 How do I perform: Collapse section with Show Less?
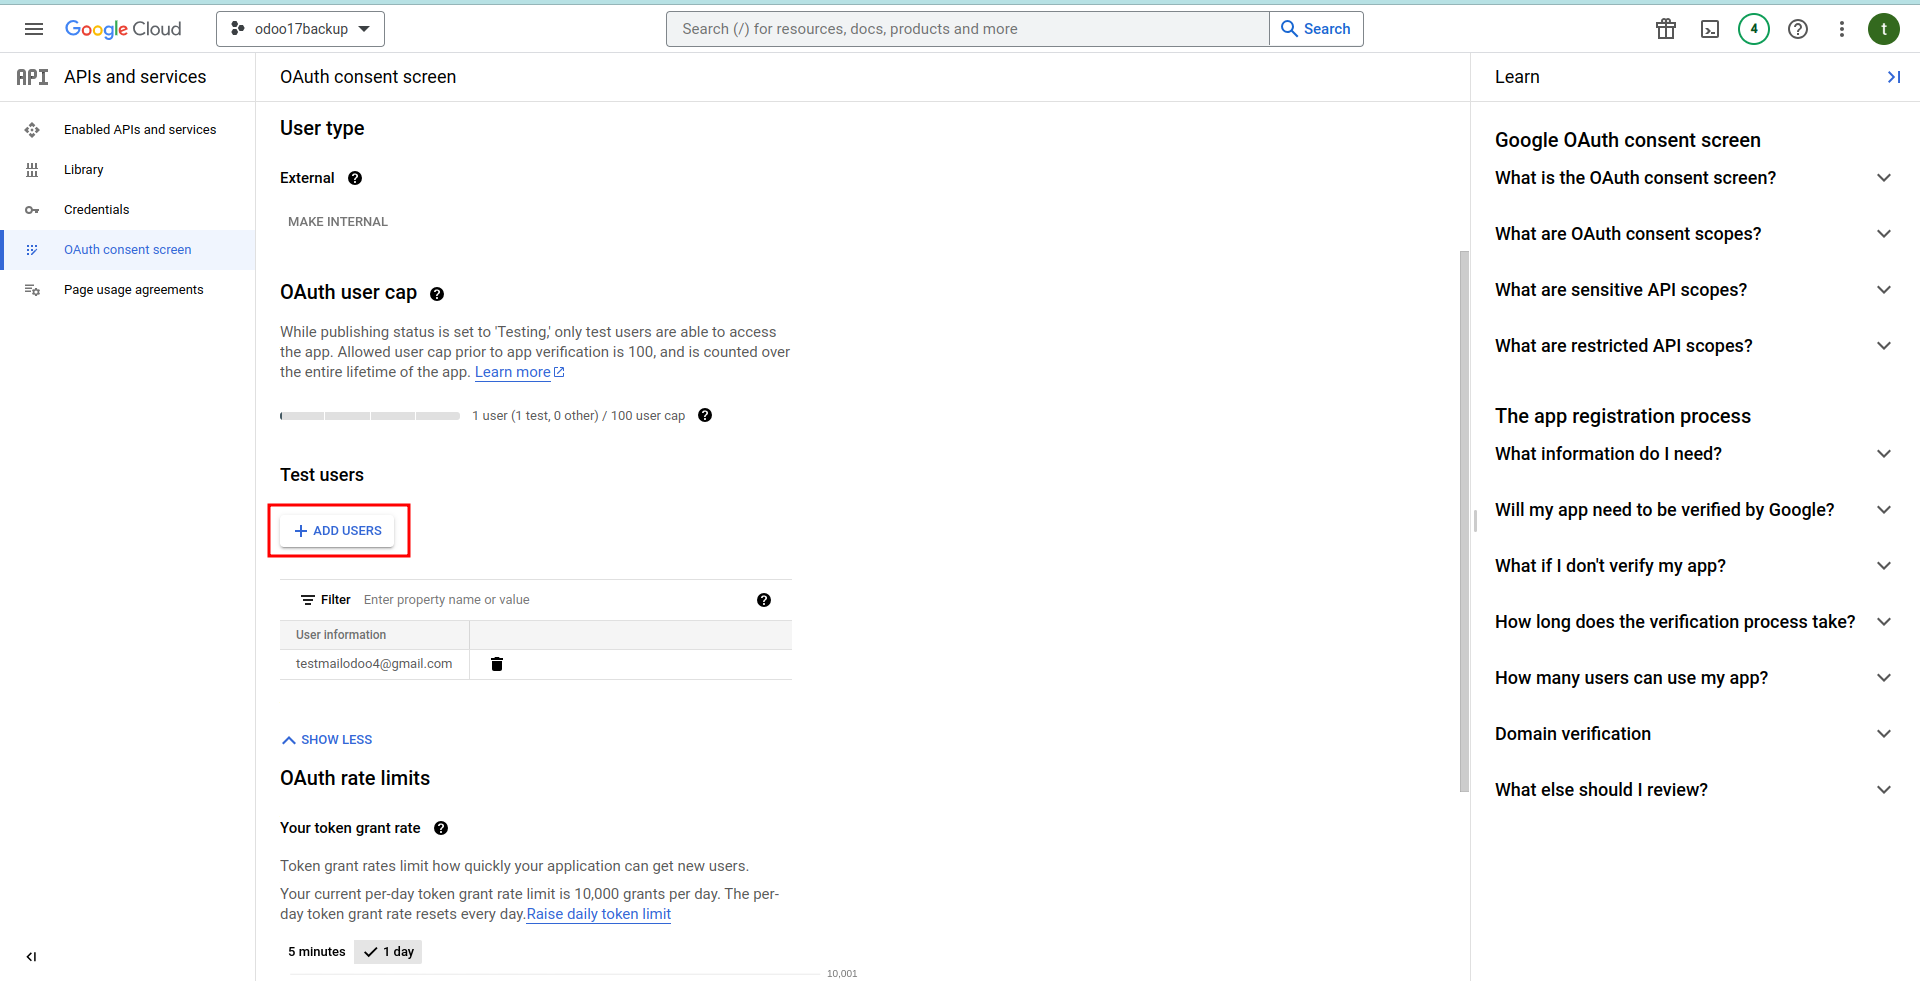(327, 740)
